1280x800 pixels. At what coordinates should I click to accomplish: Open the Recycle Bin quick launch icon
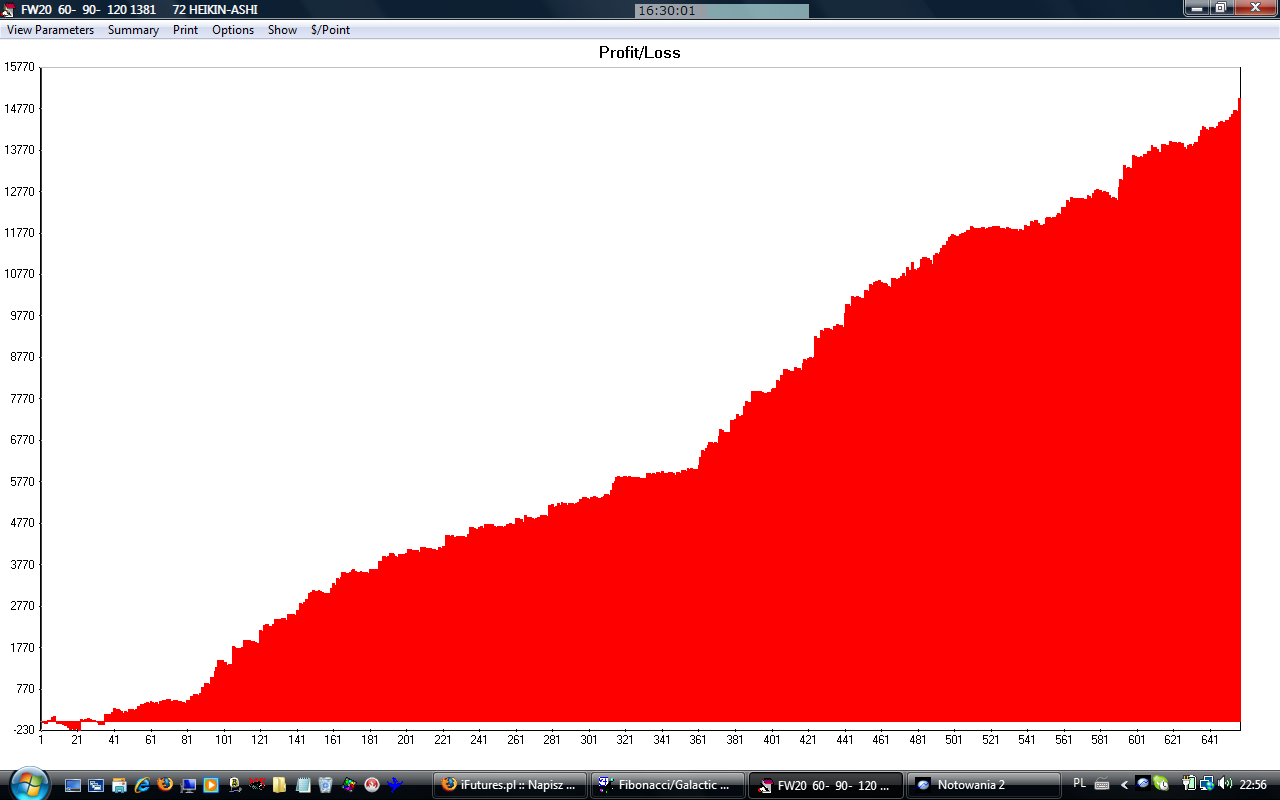tap(326, 785)
